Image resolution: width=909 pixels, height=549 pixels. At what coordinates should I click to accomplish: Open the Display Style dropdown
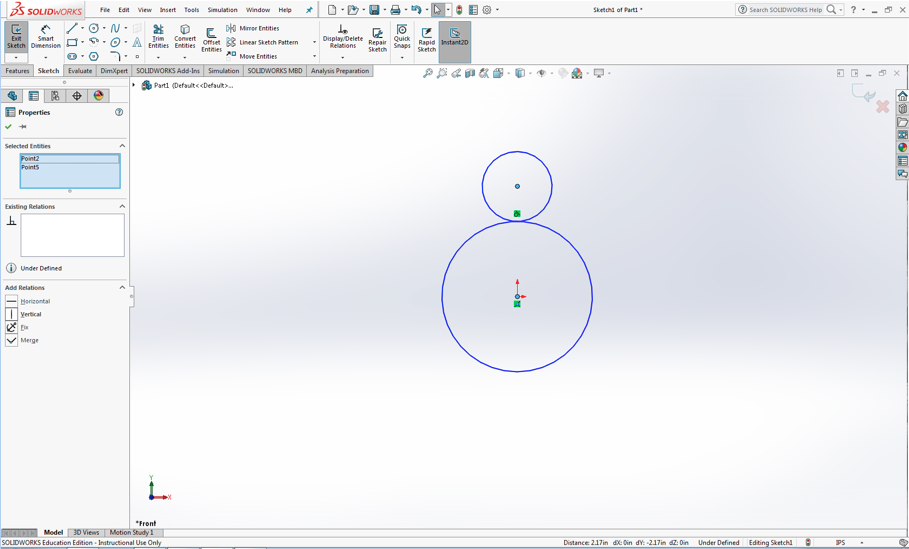[521, 73]
